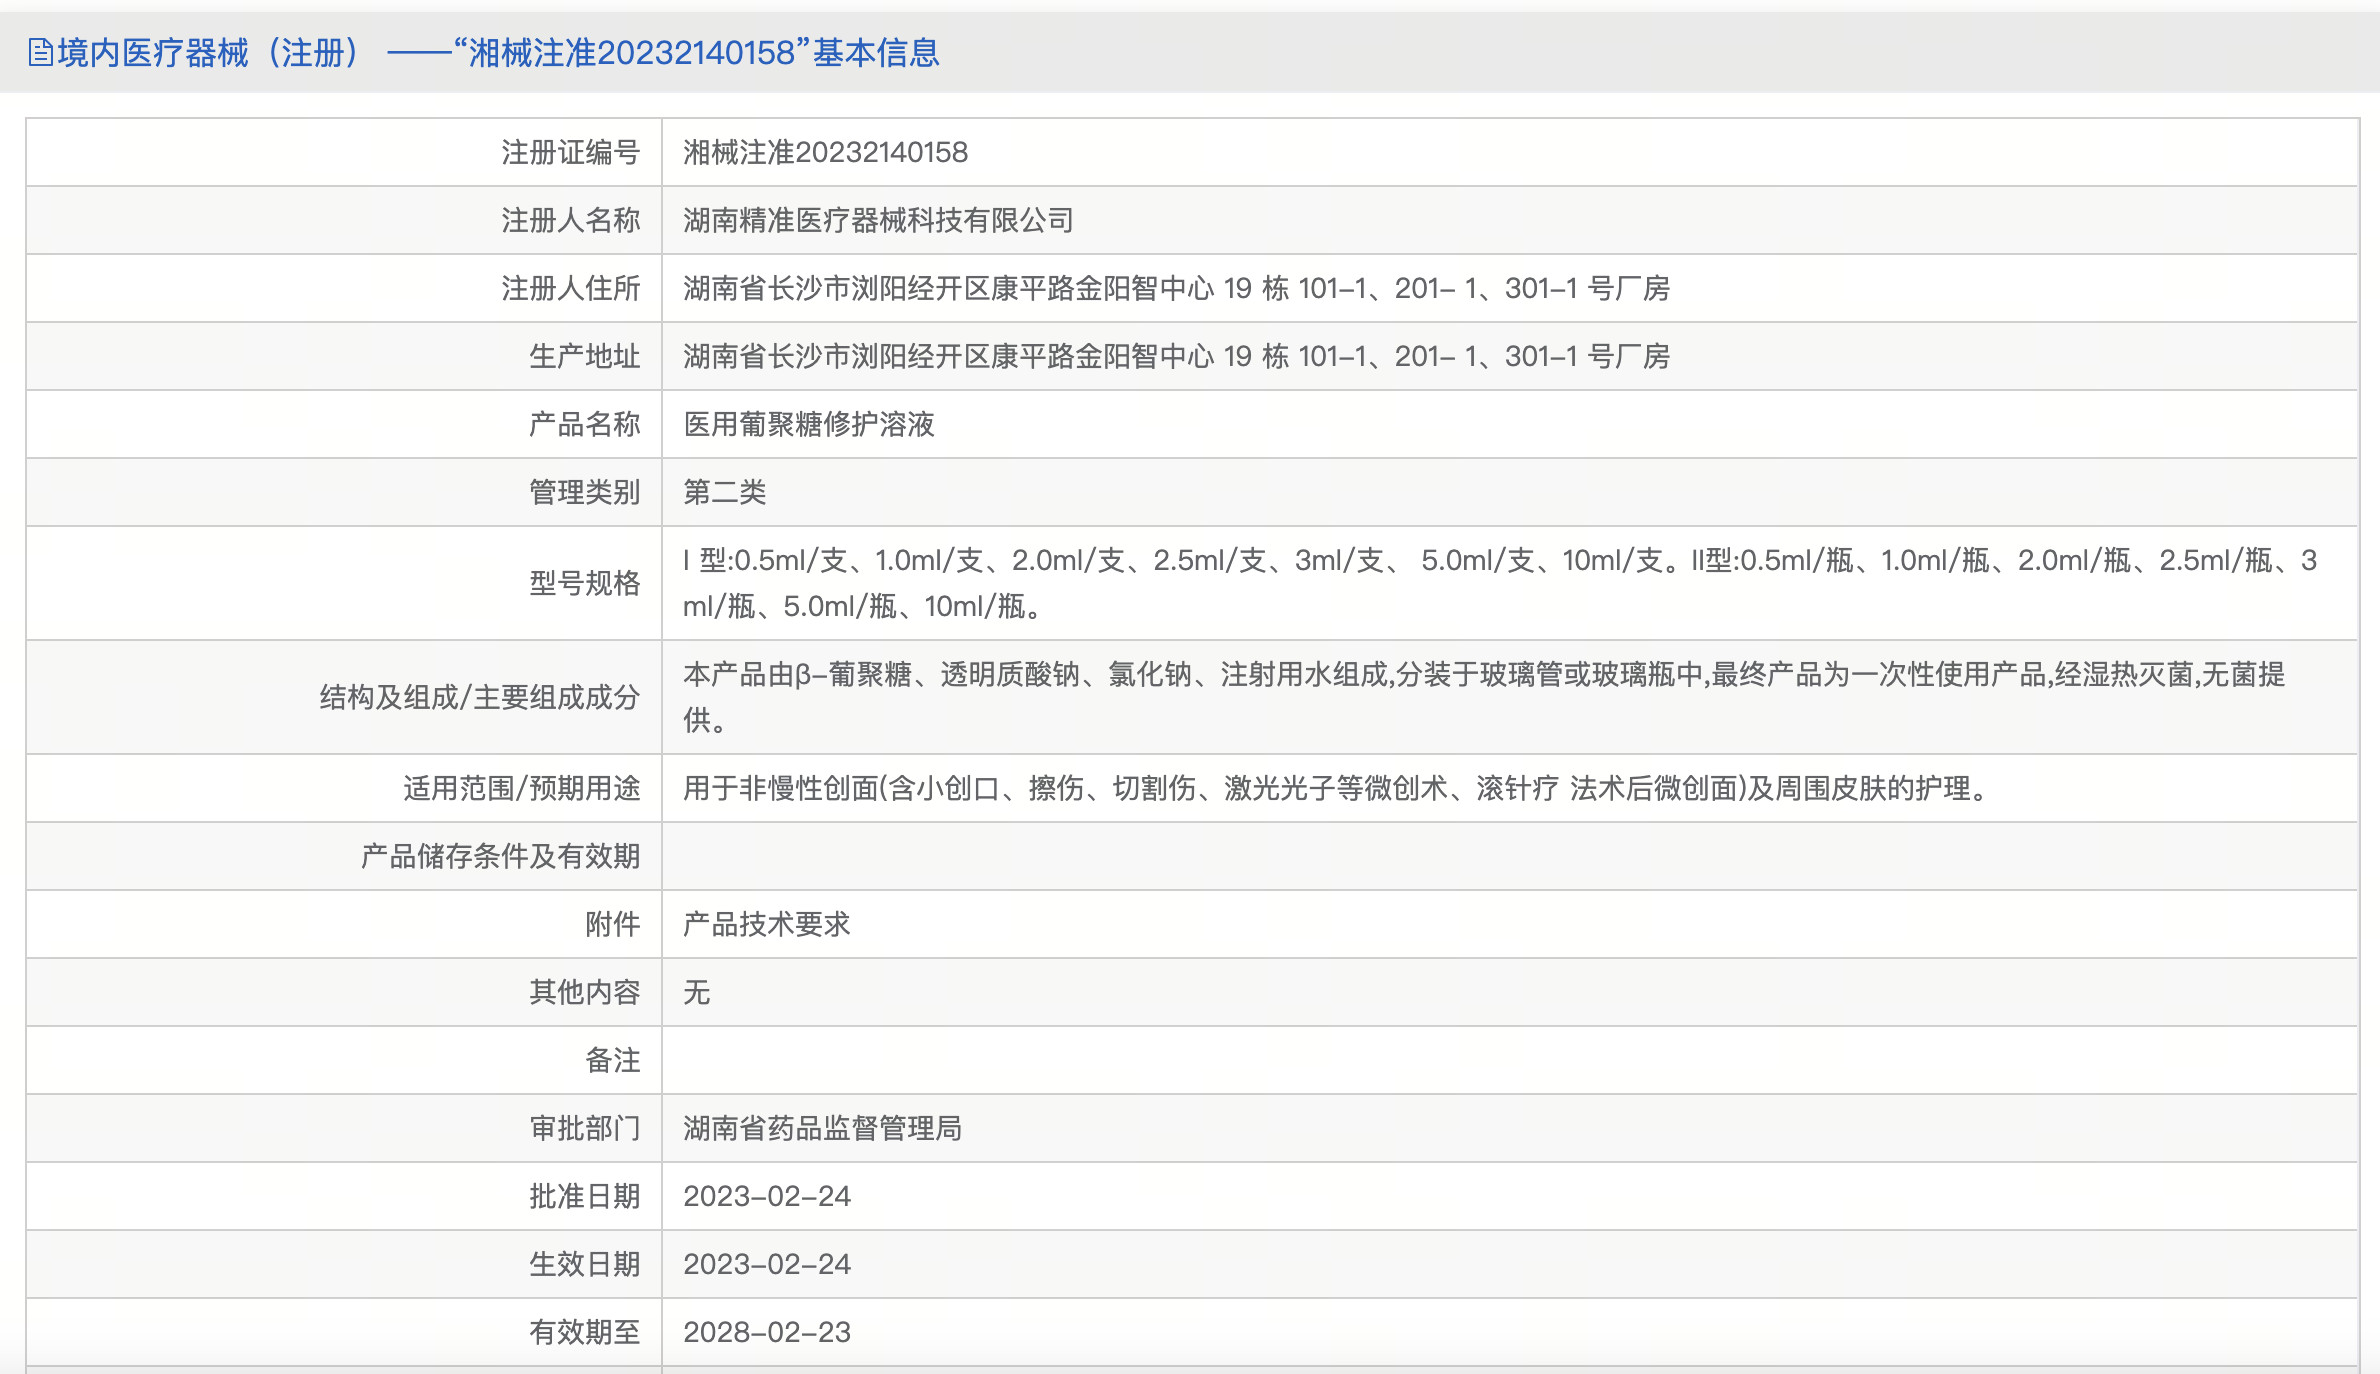
Task: Select the approval department 湖南省药品监督管理局
Action: coord(822,1128)
